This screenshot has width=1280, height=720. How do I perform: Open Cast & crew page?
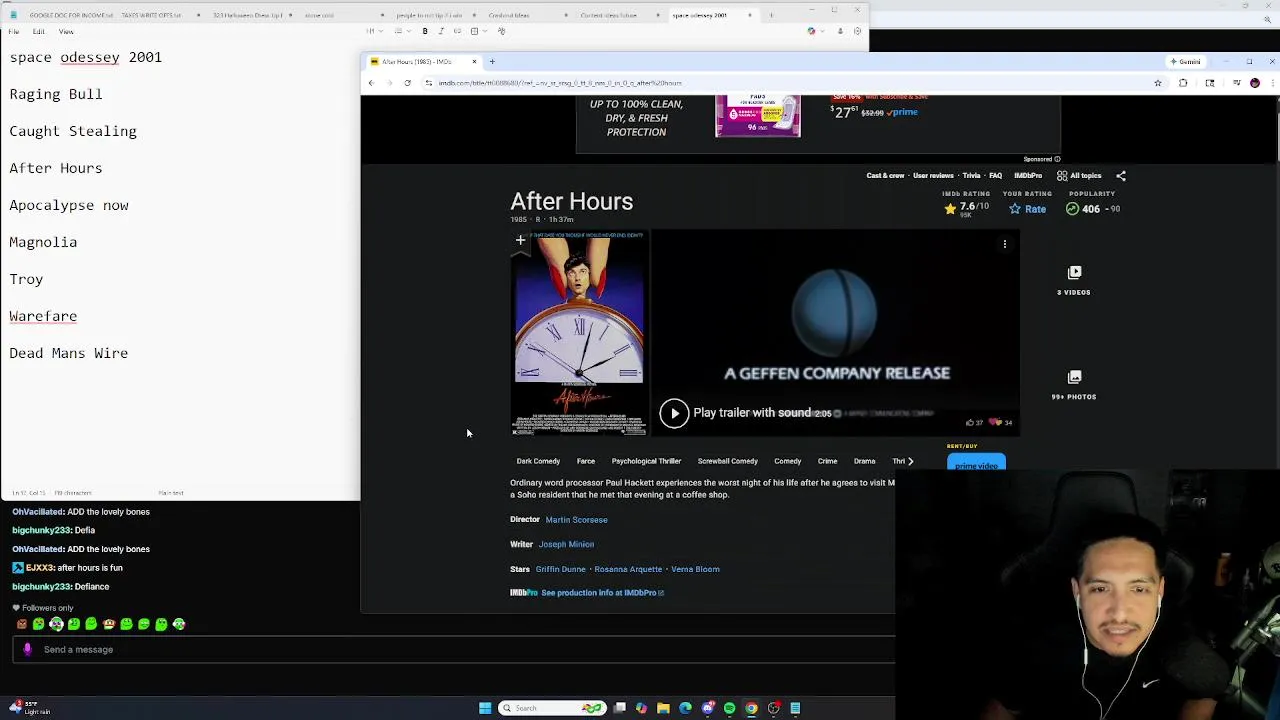point(885,176)
